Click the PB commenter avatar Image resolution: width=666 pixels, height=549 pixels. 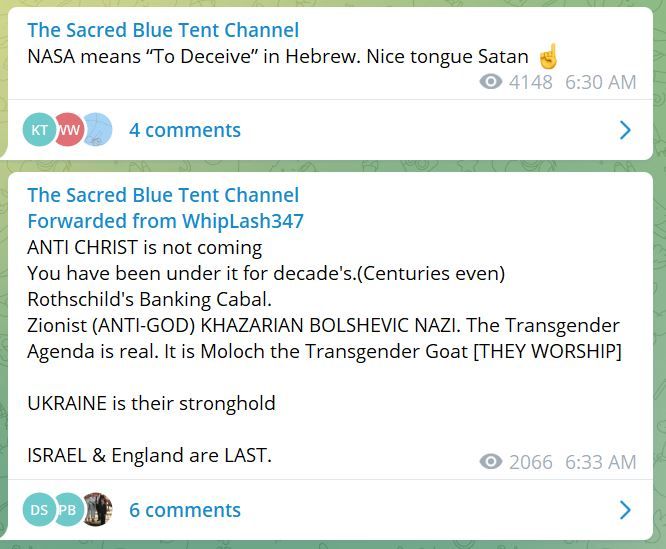(x=68, y=510)
